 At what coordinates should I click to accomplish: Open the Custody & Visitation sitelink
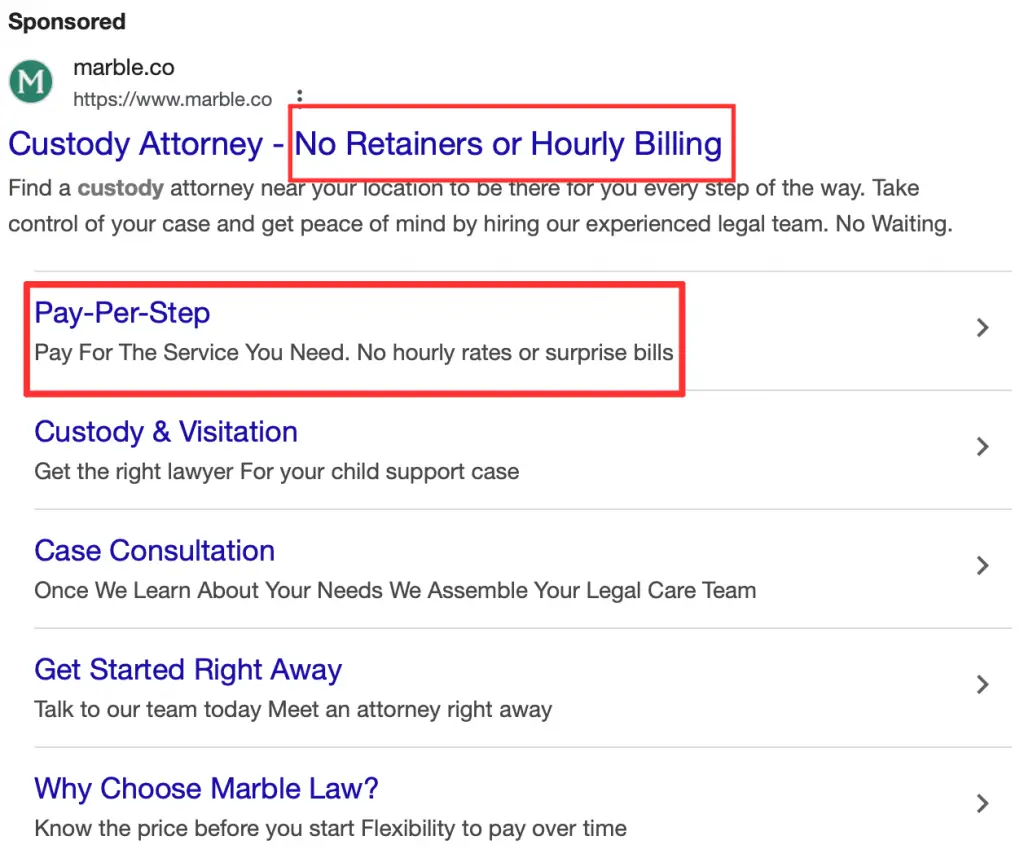pos(166,432)
